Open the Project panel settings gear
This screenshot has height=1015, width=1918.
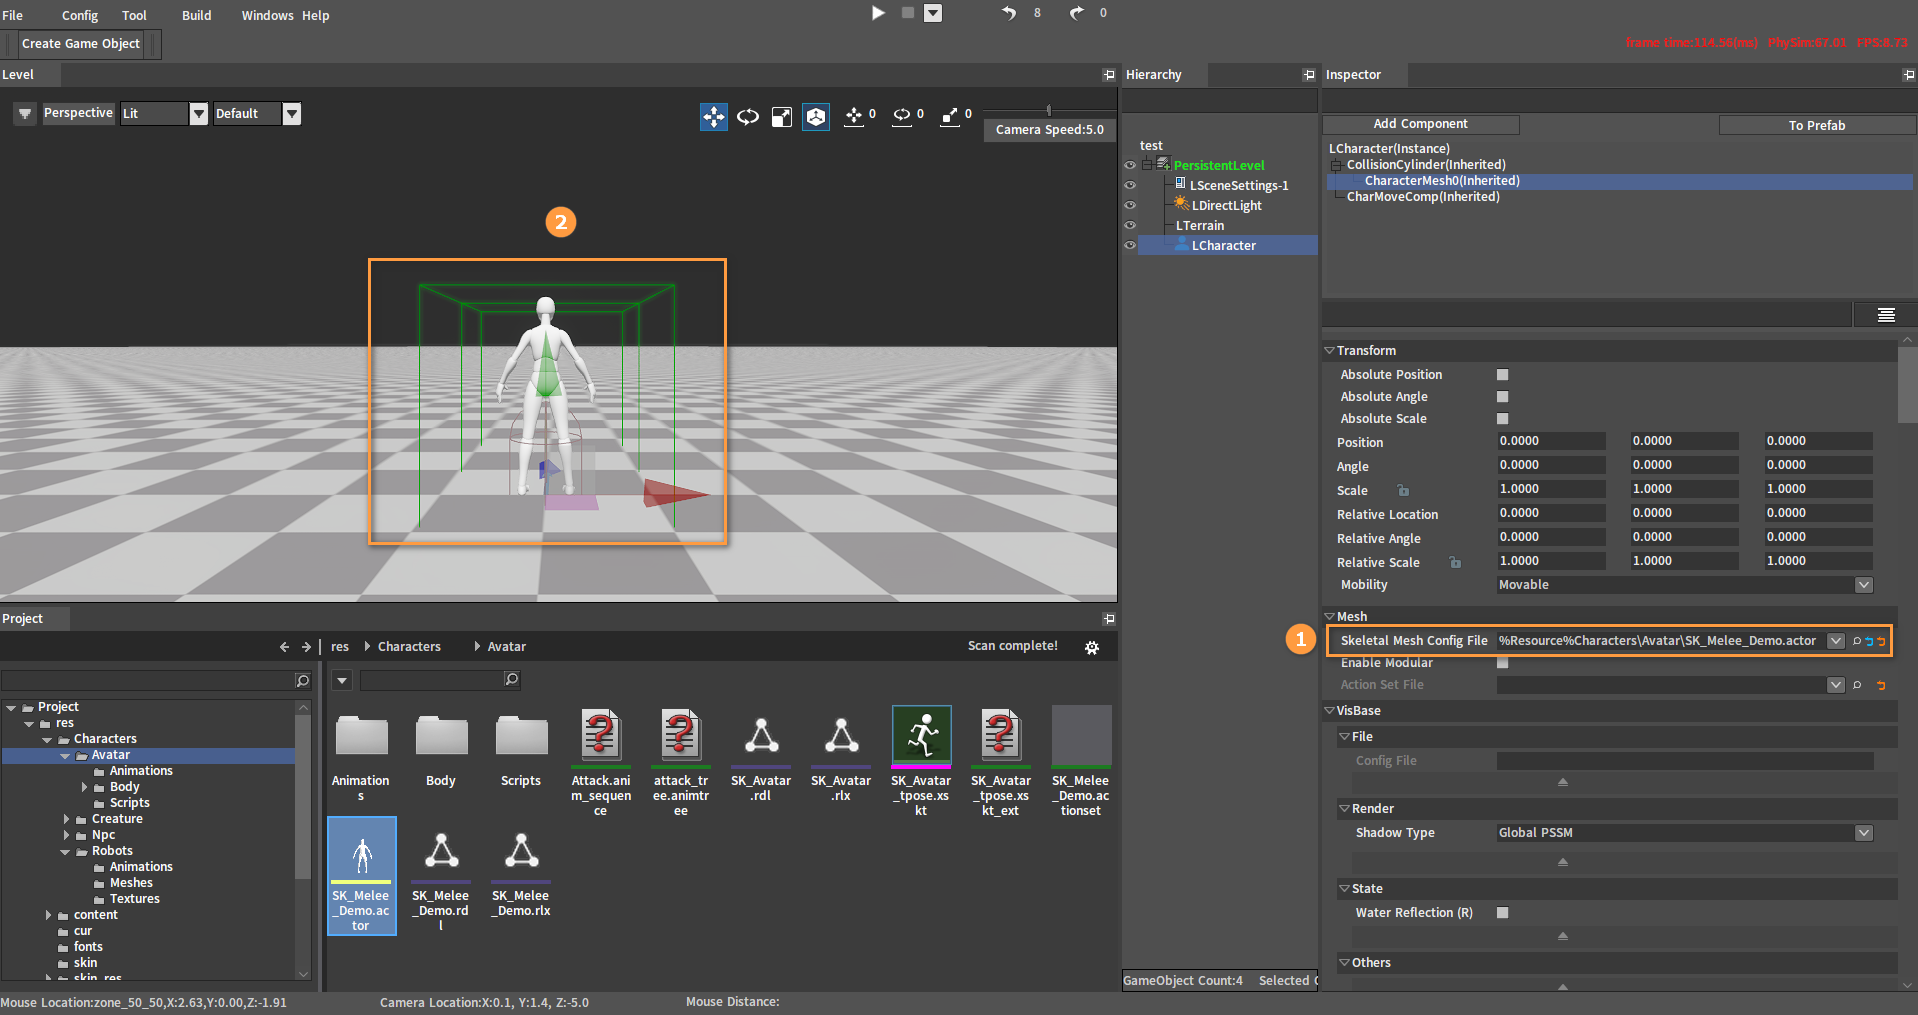[1092, 647]
